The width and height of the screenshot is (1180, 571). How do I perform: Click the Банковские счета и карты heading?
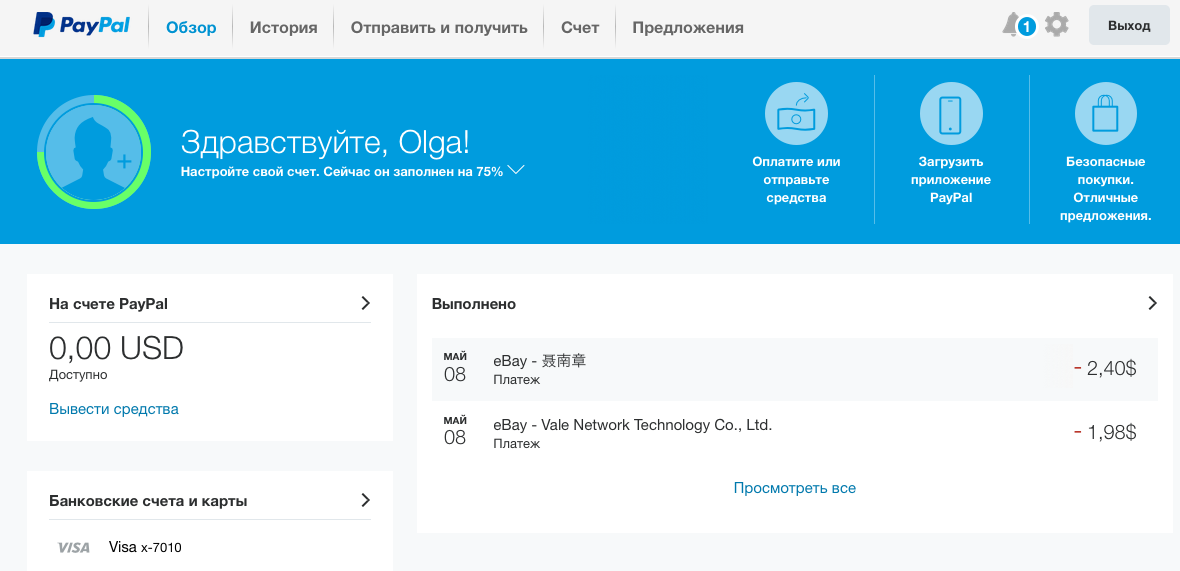[x=148, y=501]
